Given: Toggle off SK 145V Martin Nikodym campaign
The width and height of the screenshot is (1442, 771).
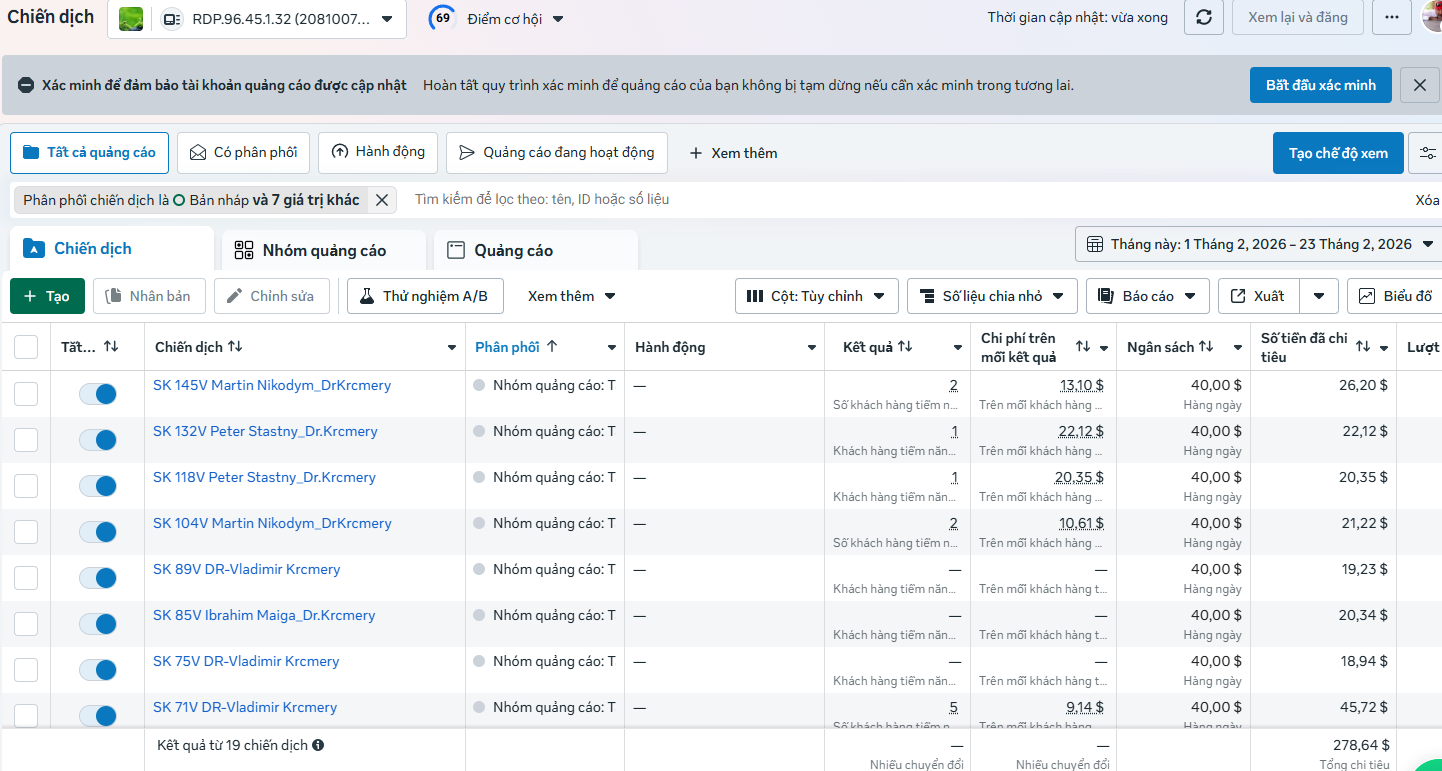Looking at the screenshot, I should pos(98,394).
